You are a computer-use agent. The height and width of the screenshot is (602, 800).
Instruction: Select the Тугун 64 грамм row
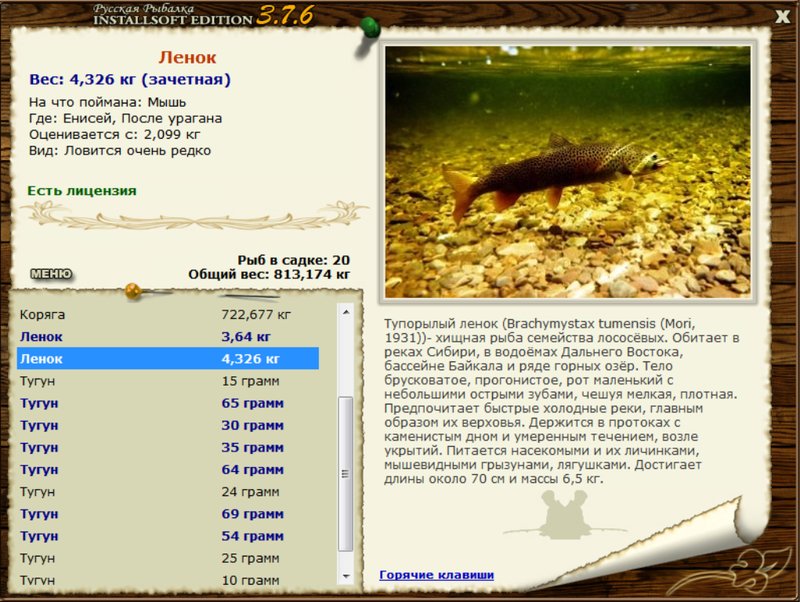click(168, 470)
